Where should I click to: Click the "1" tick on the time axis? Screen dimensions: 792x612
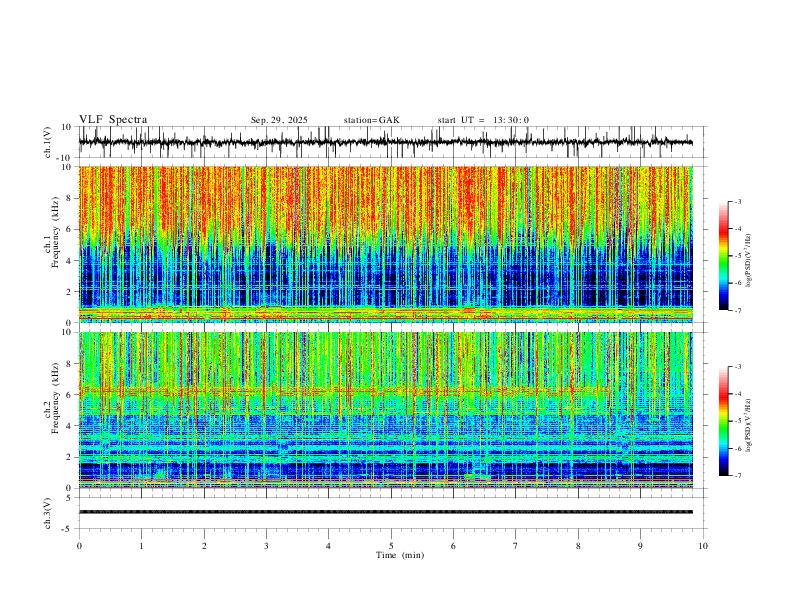(141, 546)
